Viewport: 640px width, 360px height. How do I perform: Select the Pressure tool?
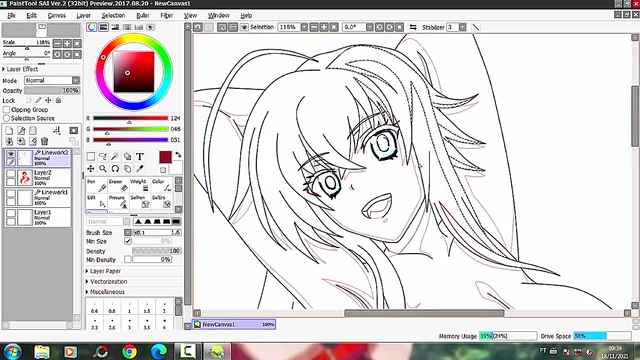coord(118,201)
